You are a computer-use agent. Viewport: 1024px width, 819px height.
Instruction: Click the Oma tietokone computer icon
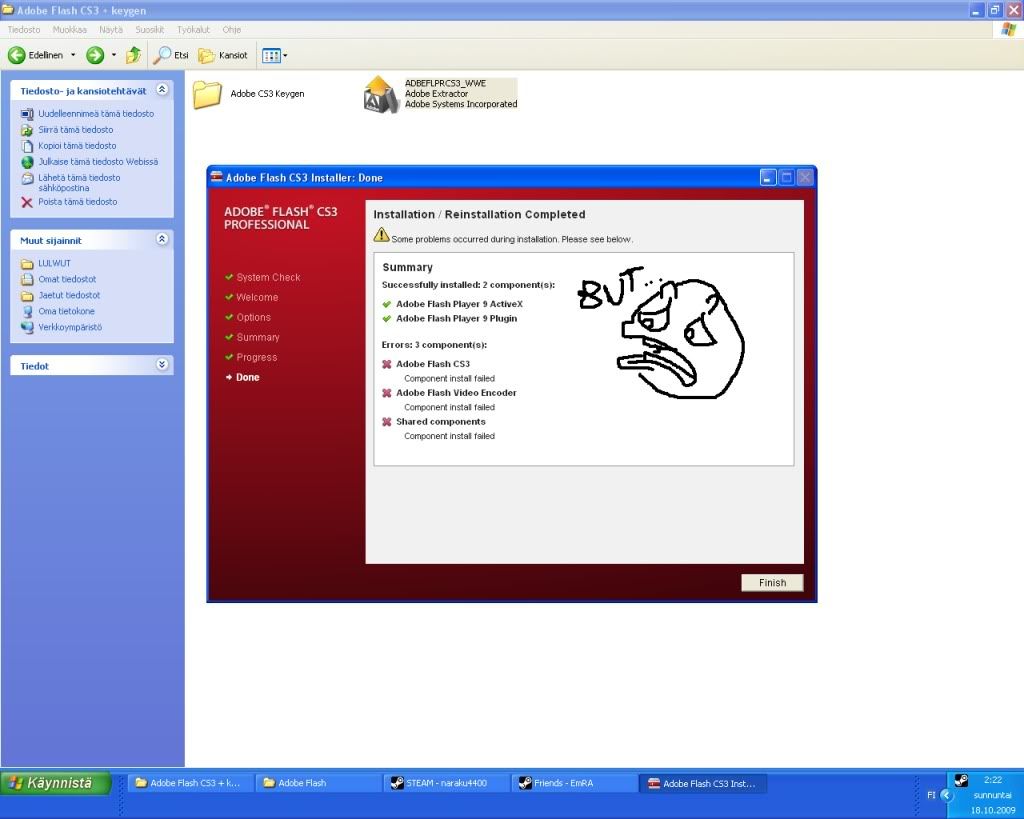coord(27,312)
